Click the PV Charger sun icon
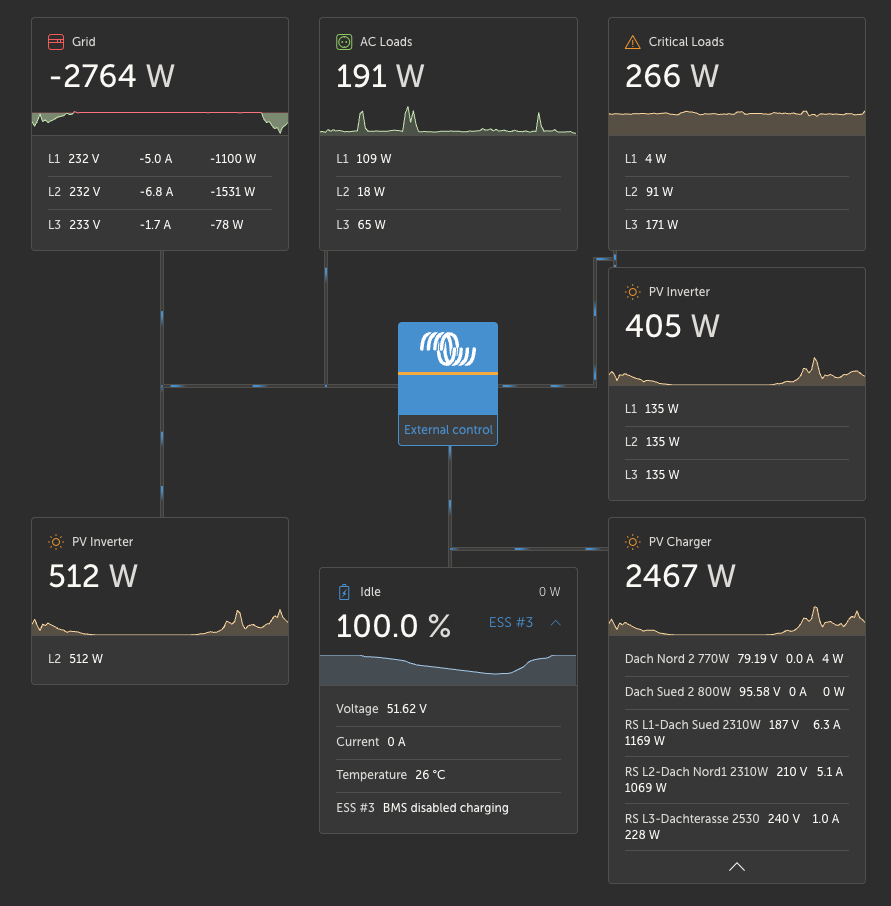 click(633, 542)
